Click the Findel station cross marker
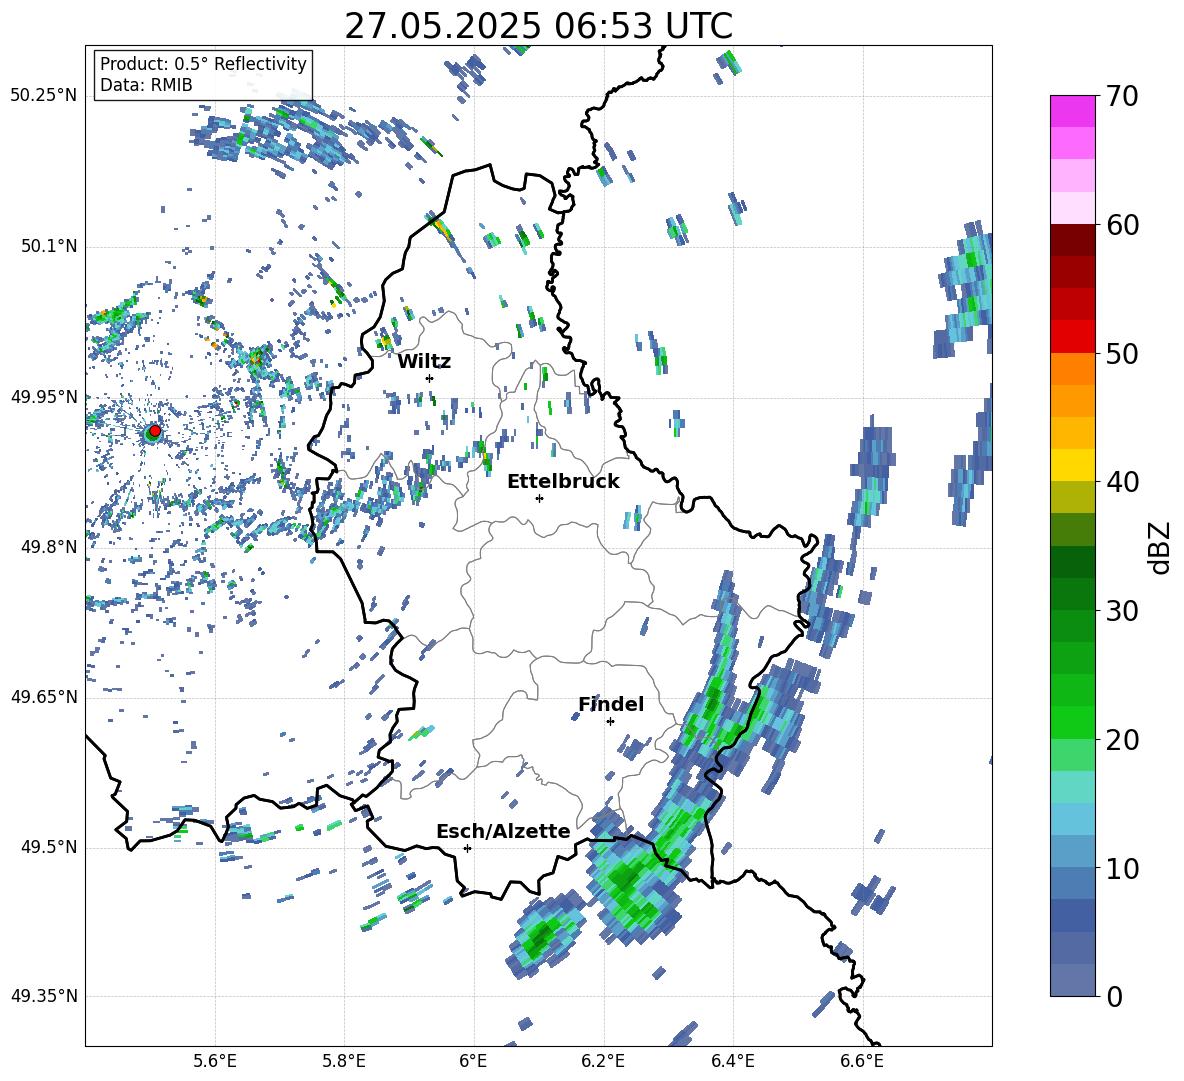This screenshot has width=1184, height=1081. [610, 722]
